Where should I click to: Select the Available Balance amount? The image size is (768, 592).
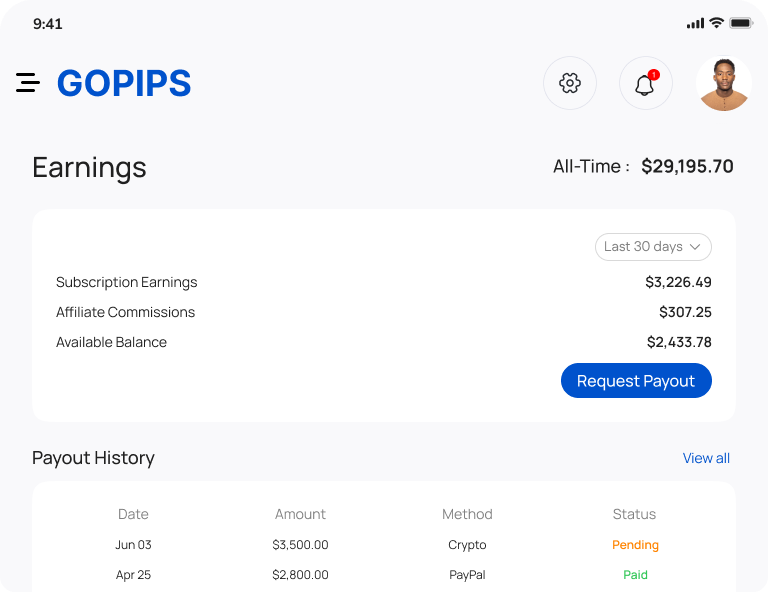pyautogui.click(x=679, y=342)
